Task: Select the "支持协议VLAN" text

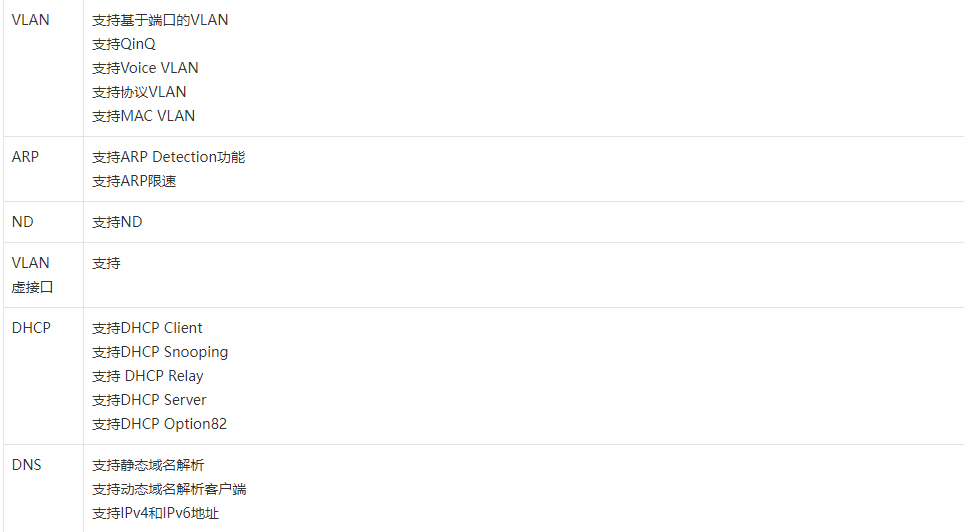Action: (139, 92)
